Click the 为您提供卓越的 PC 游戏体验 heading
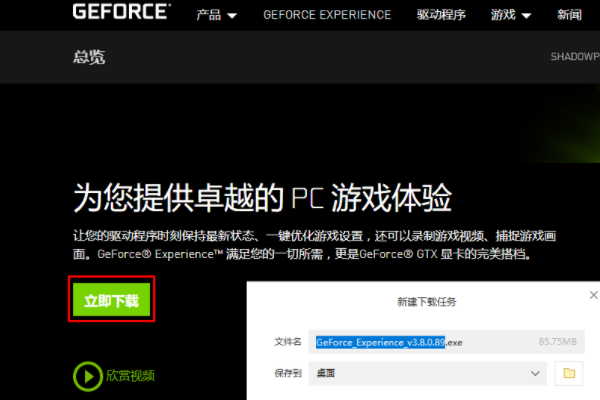This screenshot has width=600, height=400. click(x=262, y=198)
